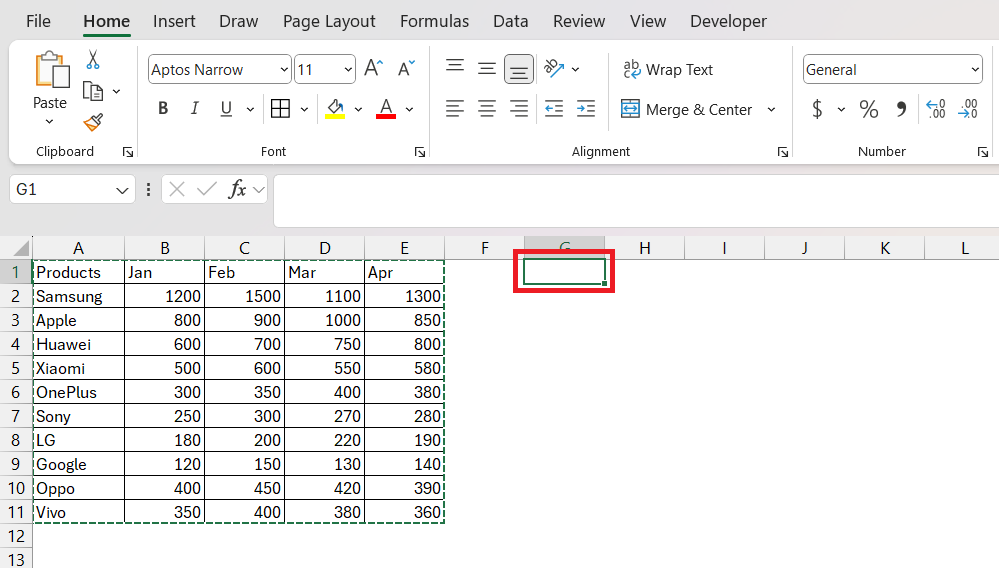This screenshot has width=999, height=568.
Task: Open Number format dialog launcher
Action: [x=983, y=152]
